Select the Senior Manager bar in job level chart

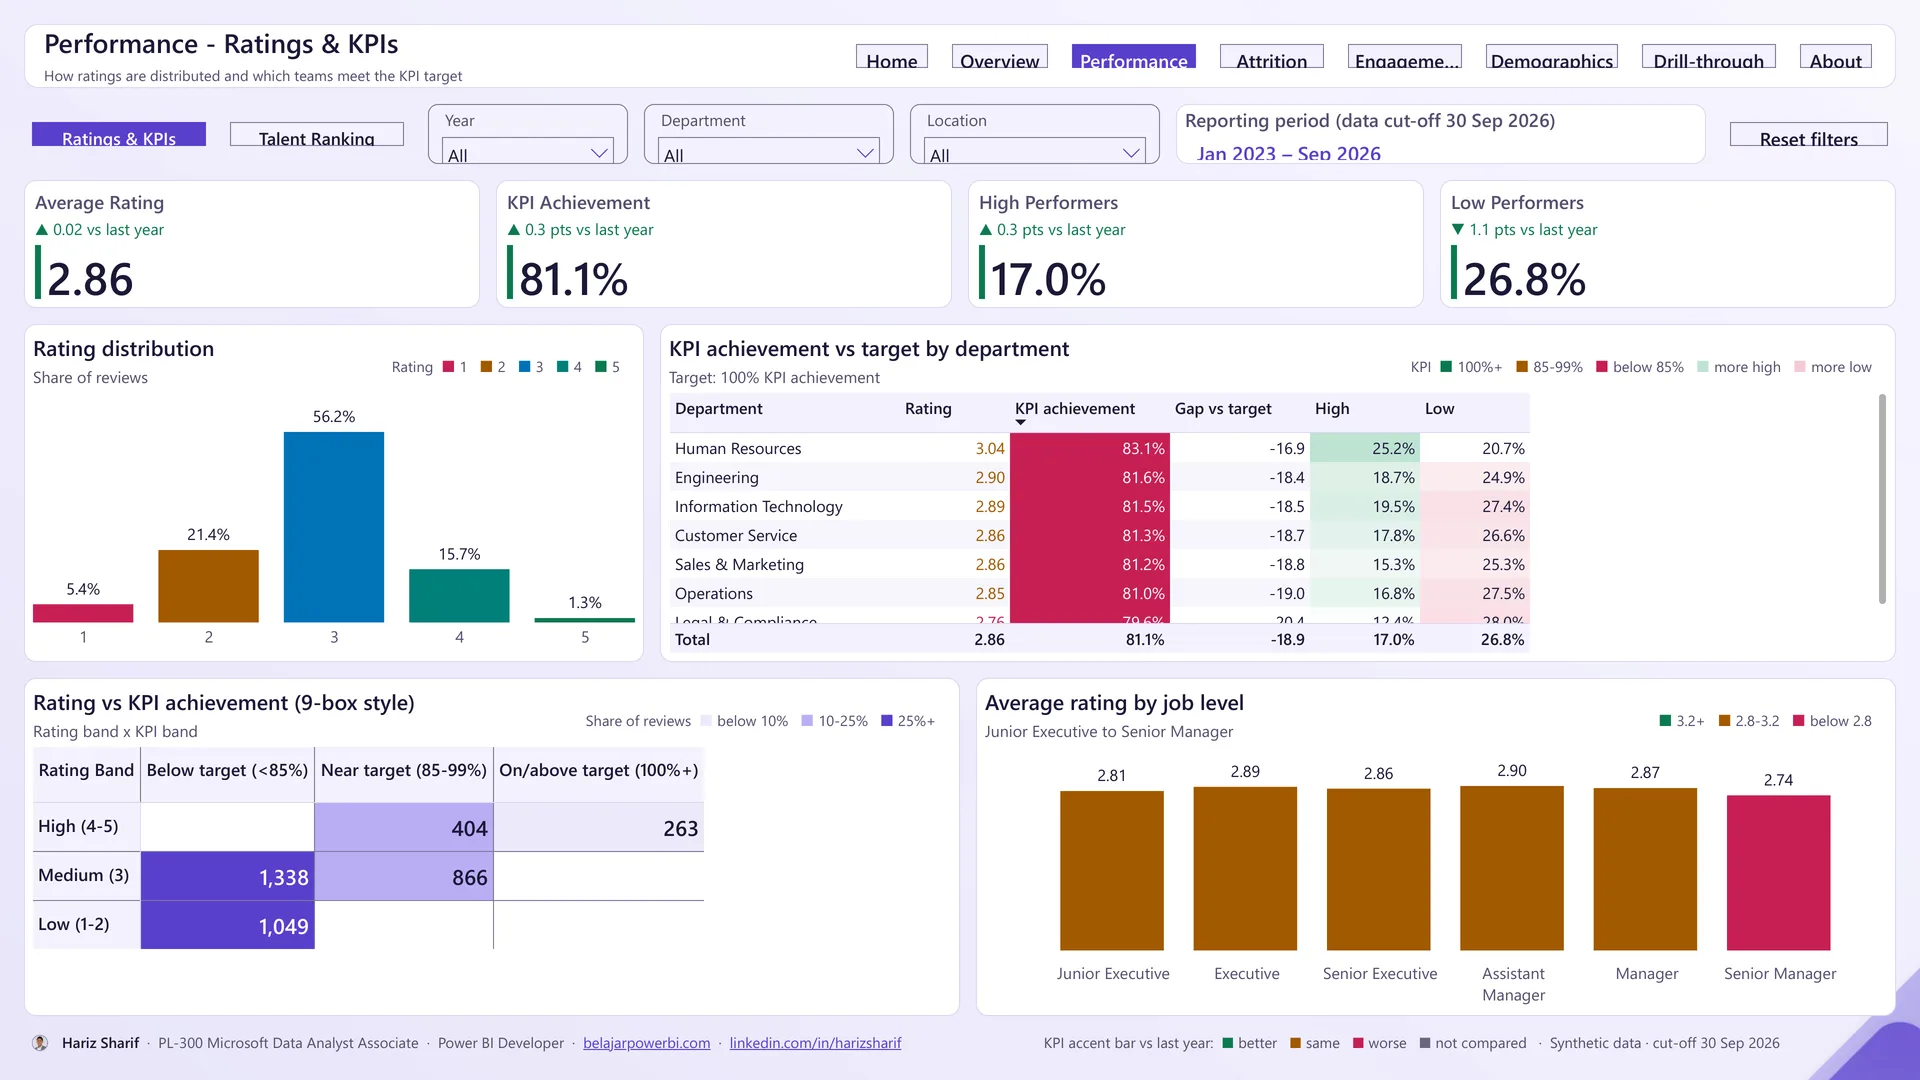1779,873
